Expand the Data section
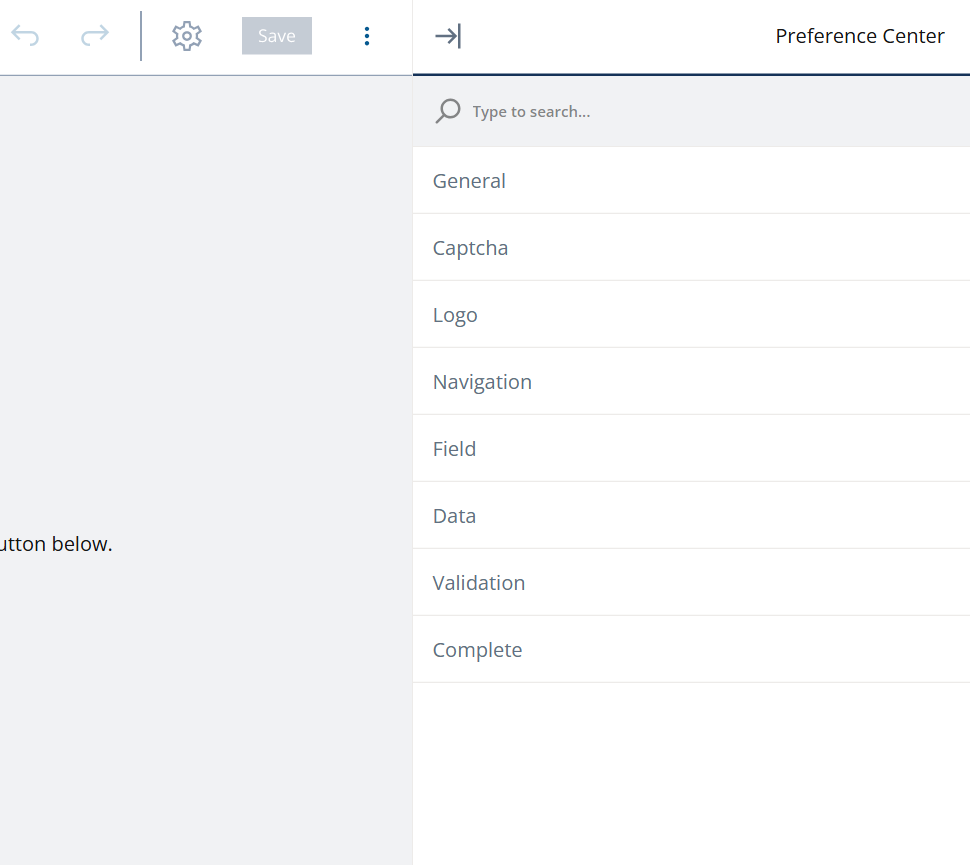Viewport: 970px width, 865px height. click(454, 515)
